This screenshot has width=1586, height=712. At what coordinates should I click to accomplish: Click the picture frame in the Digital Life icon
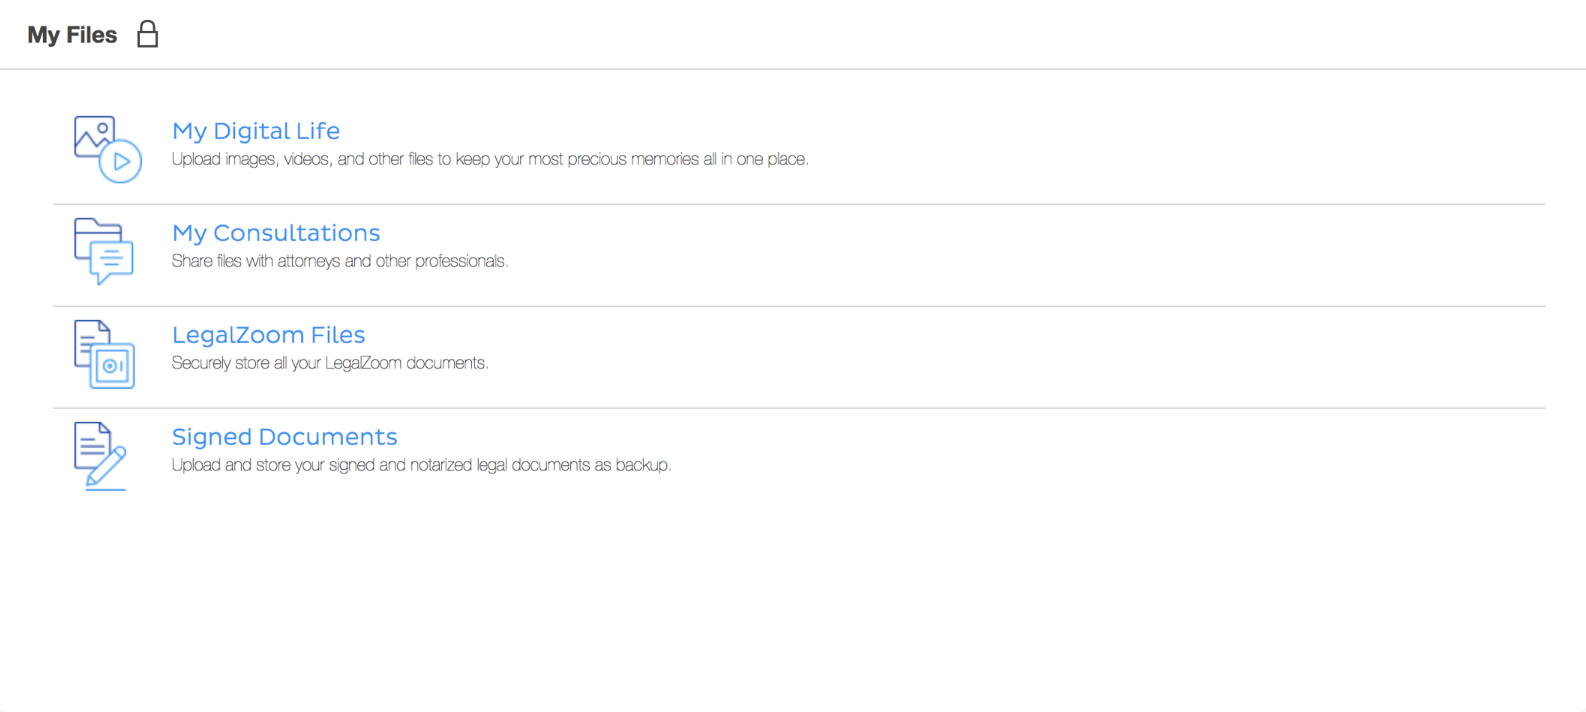click(x=91, y=134)
